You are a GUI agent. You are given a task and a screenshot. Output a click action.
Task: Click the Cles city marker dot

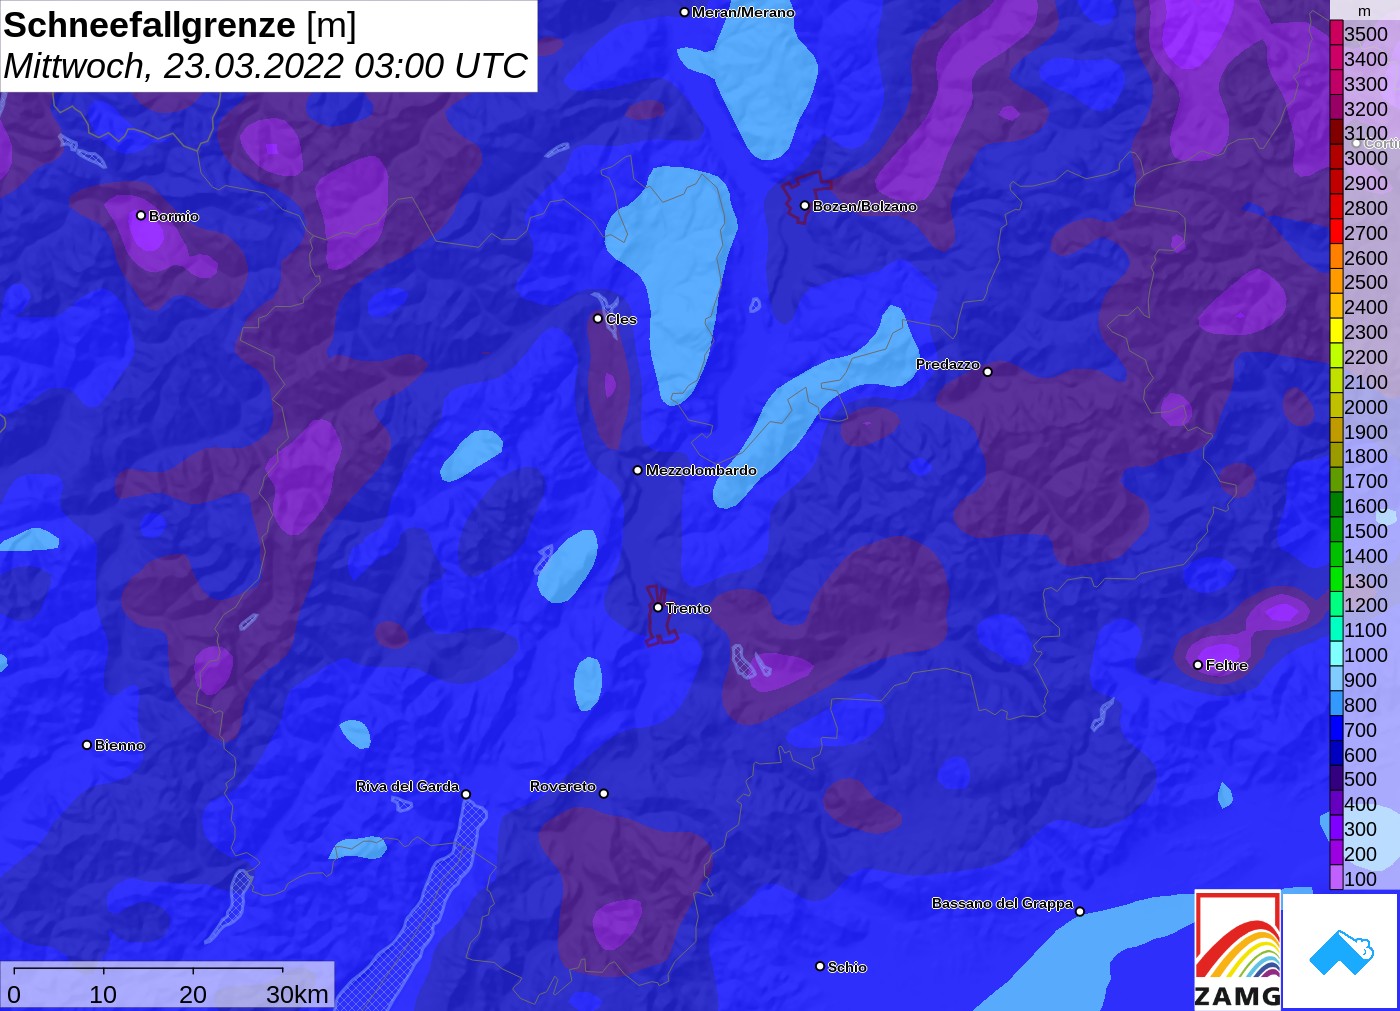coord(598,319)
